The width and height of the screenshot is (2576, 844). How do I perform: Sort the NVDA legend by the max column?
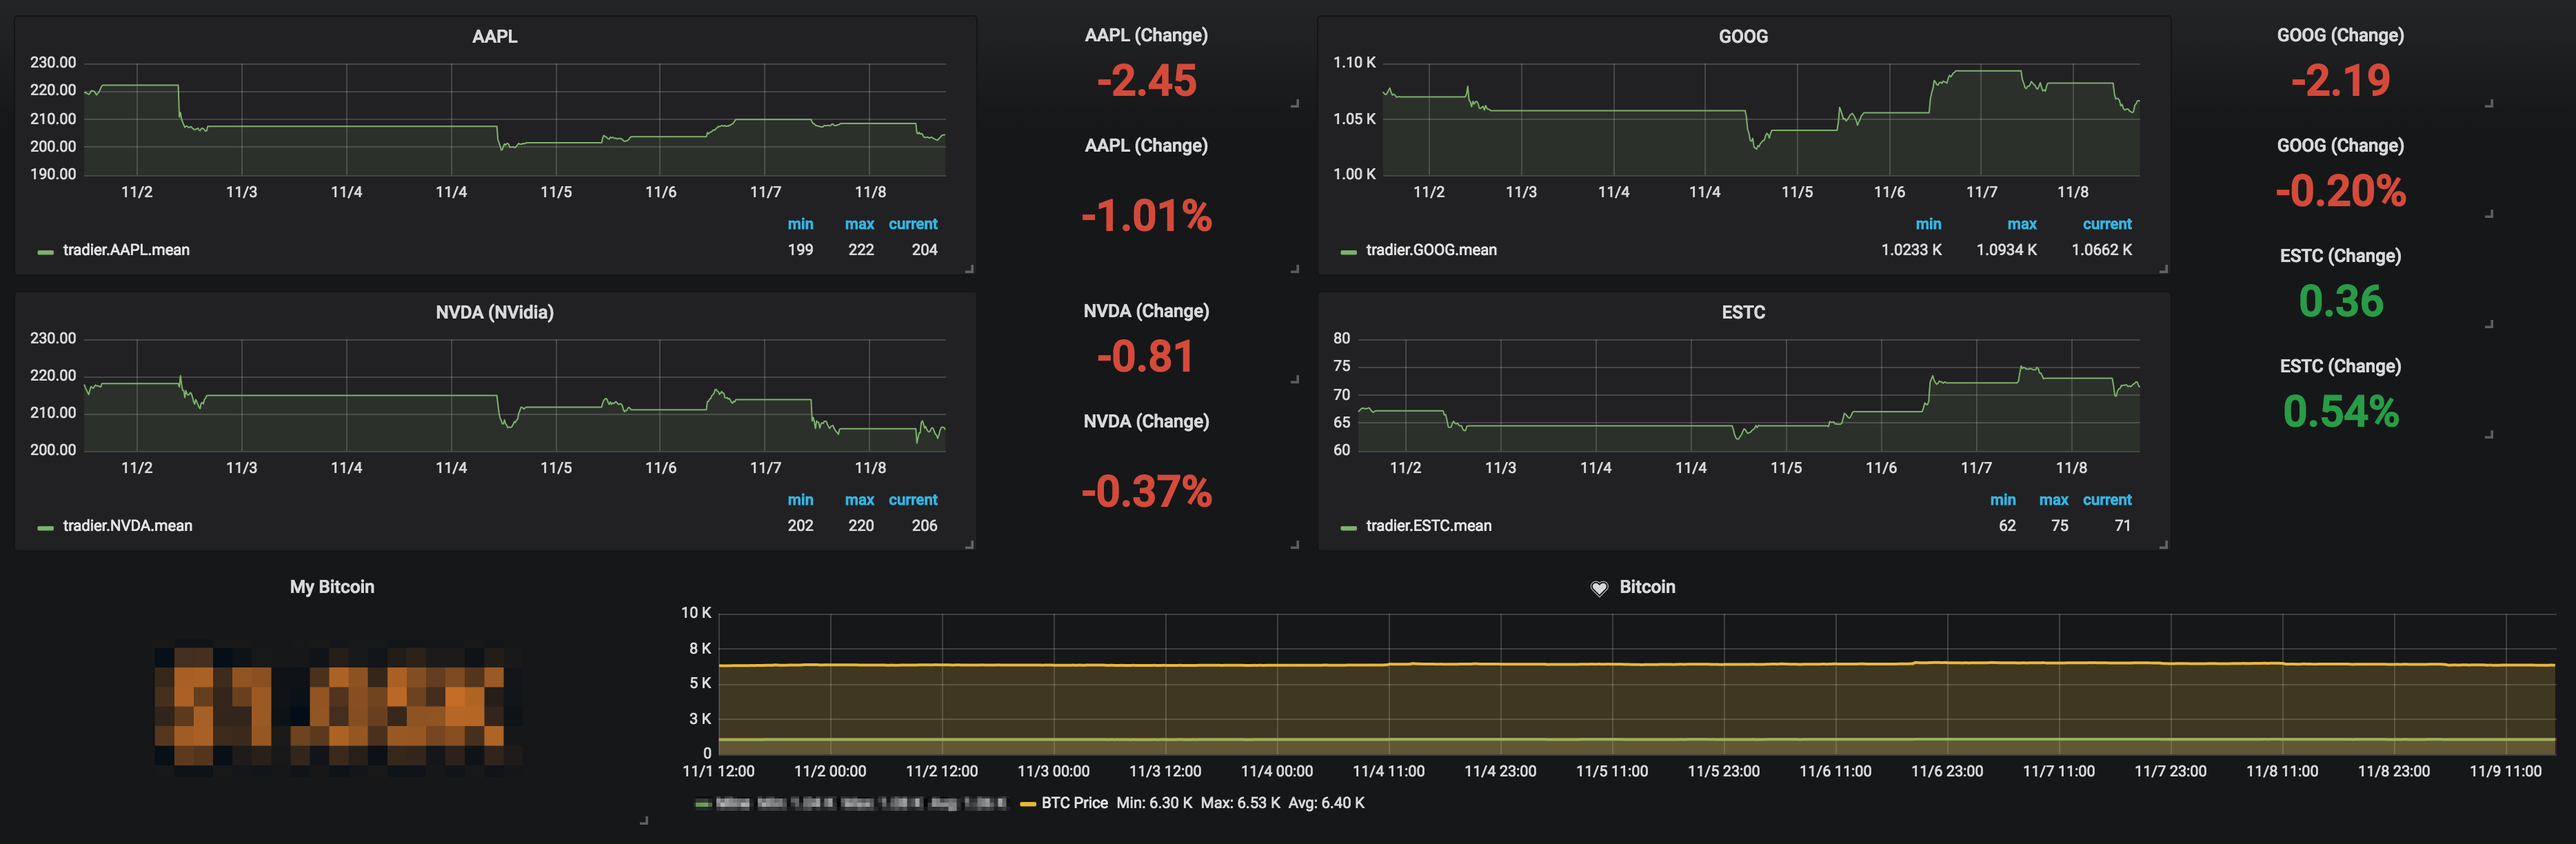[859, 500]
